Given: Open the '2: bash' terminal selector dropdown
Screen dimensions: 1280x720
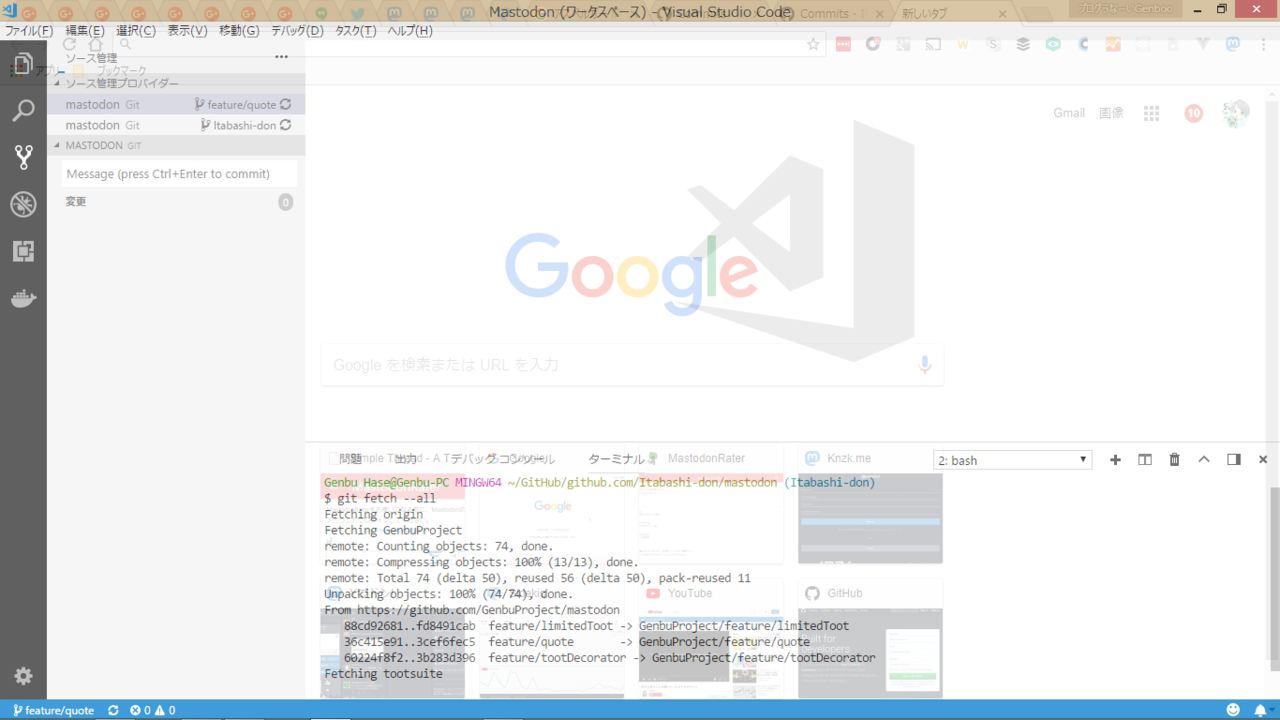Looking at the screenshot, I should pyautogui.click(x=1012, y=460).
